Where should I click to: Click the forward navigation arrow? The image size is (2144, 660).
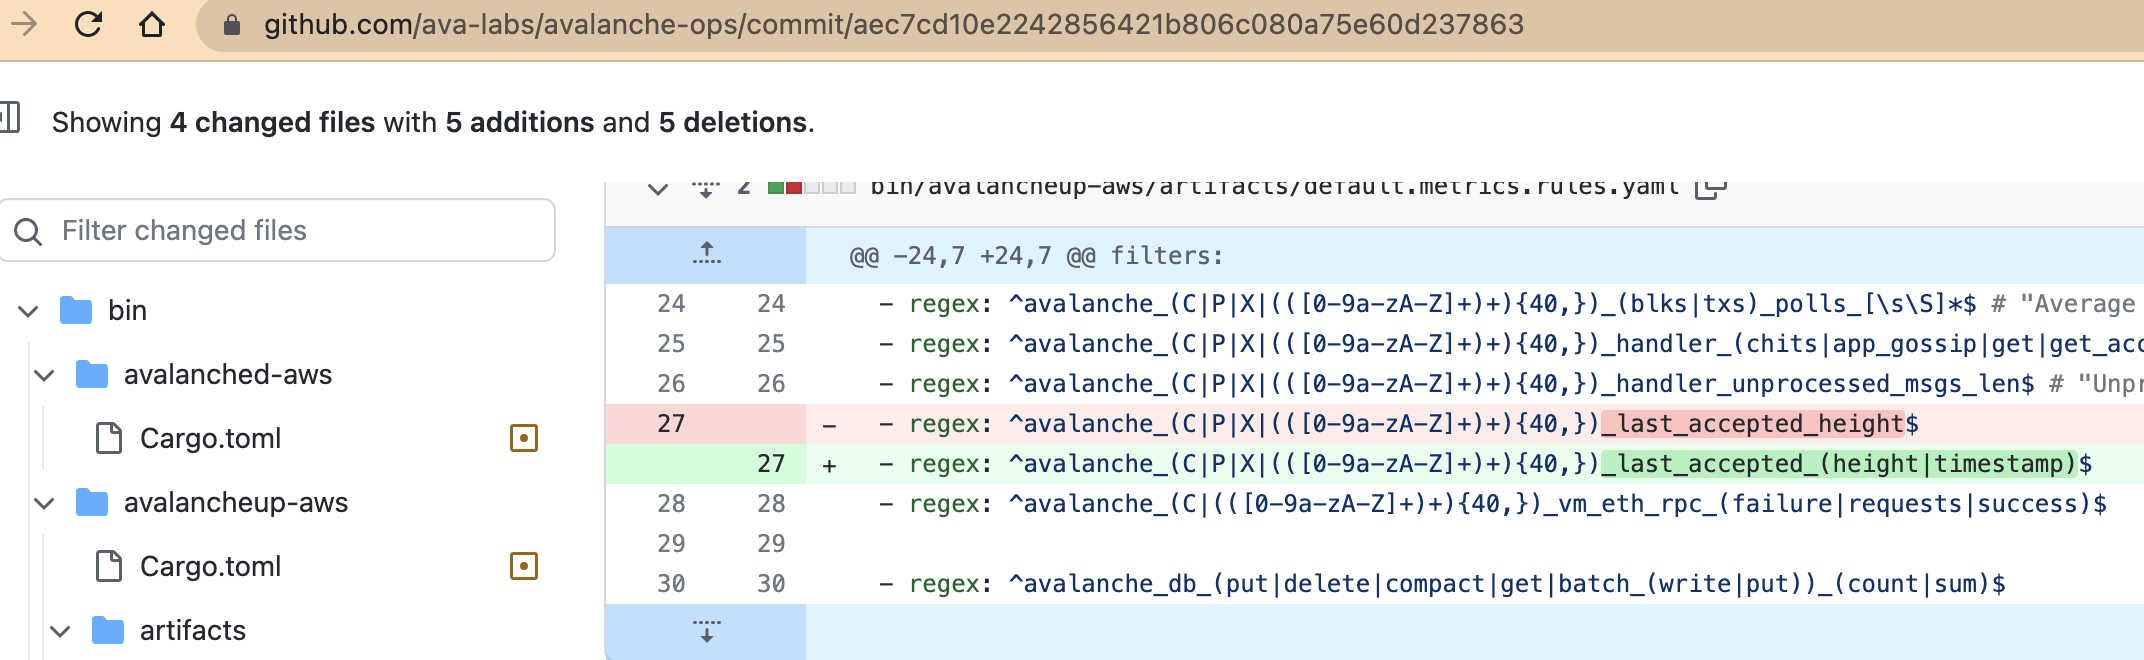[24, 24]
